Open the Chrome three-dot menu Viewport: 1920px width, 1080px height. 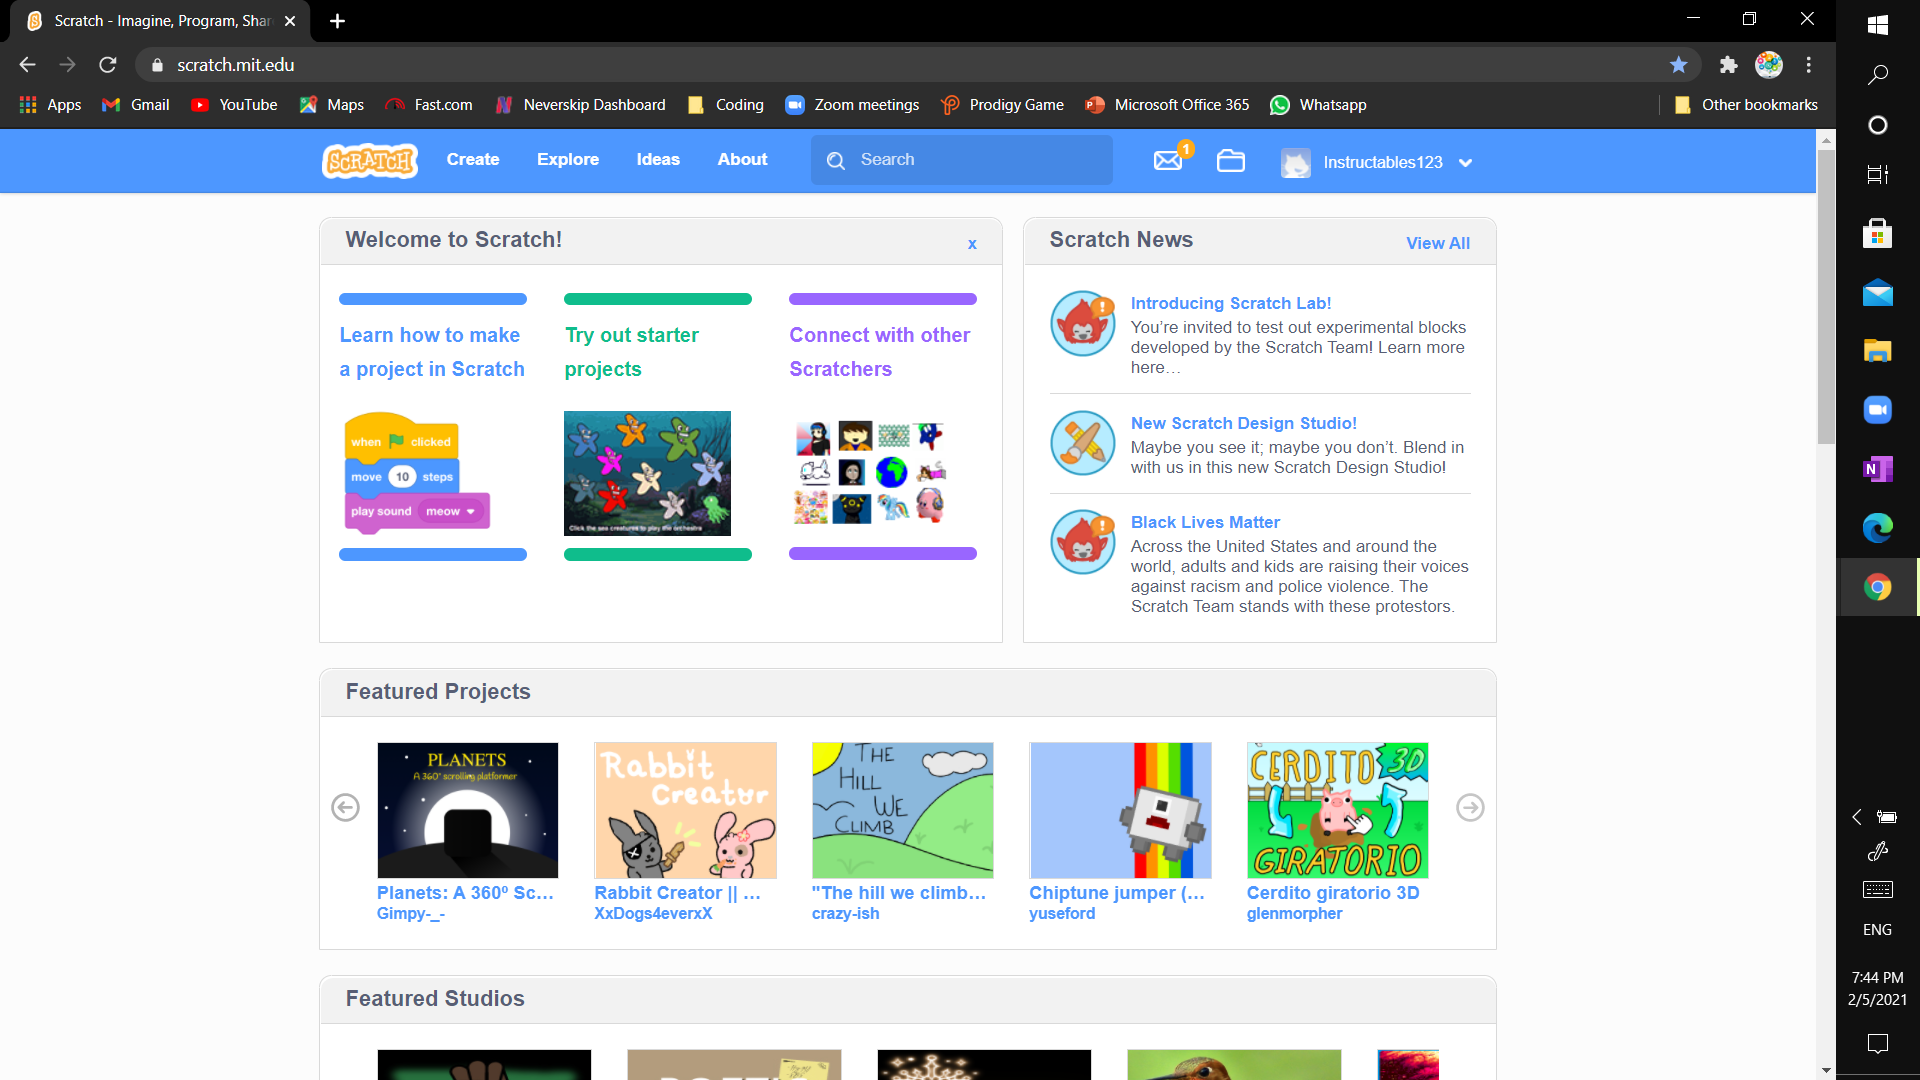(1809, 64)
